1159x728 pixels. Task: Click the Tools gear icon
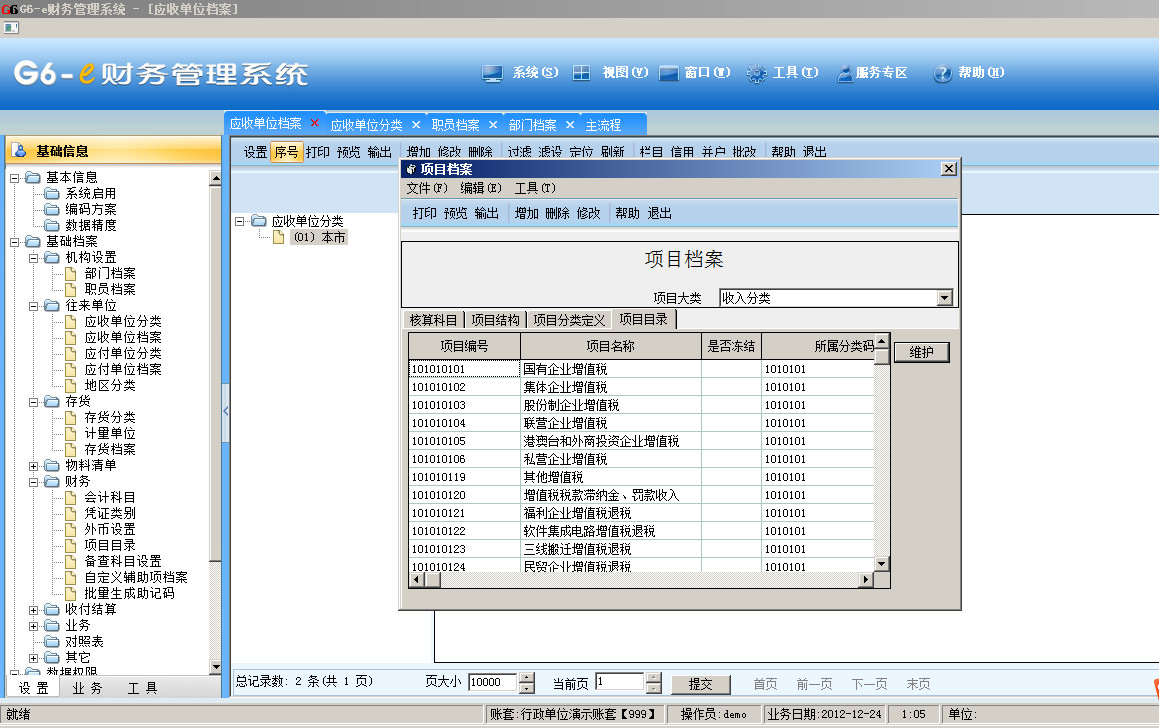tap(757, 73)
